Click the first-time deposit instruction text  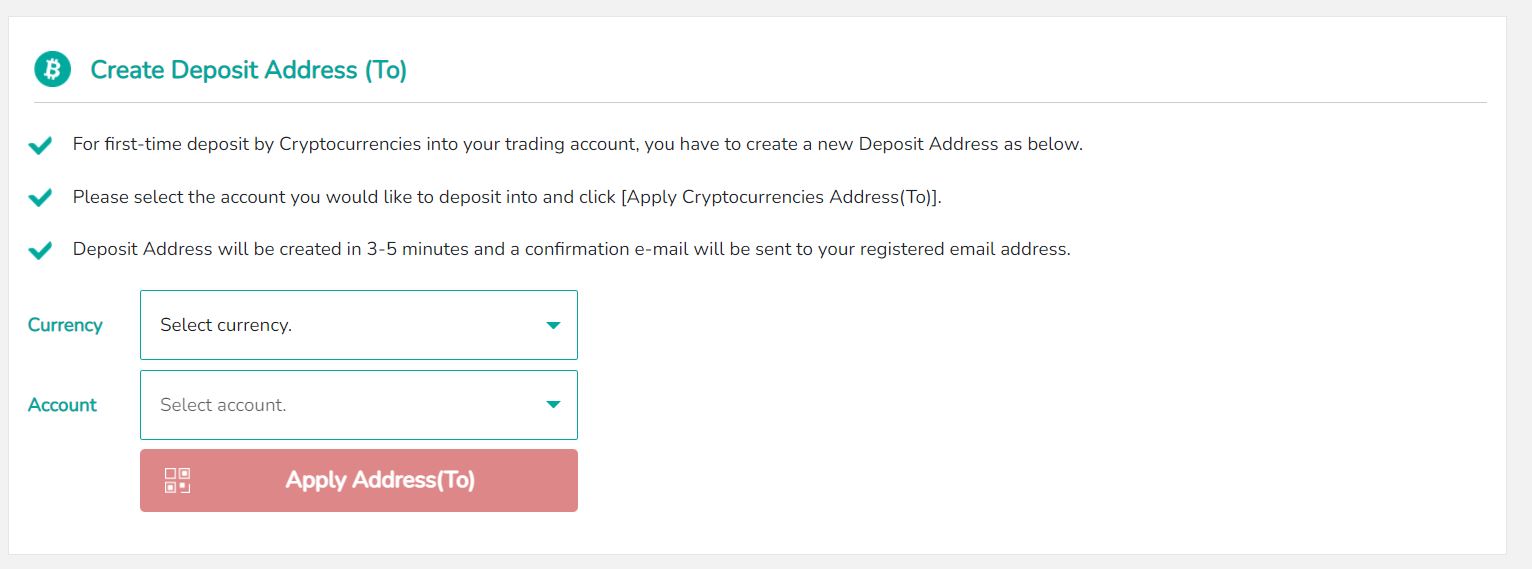[577, 144]
